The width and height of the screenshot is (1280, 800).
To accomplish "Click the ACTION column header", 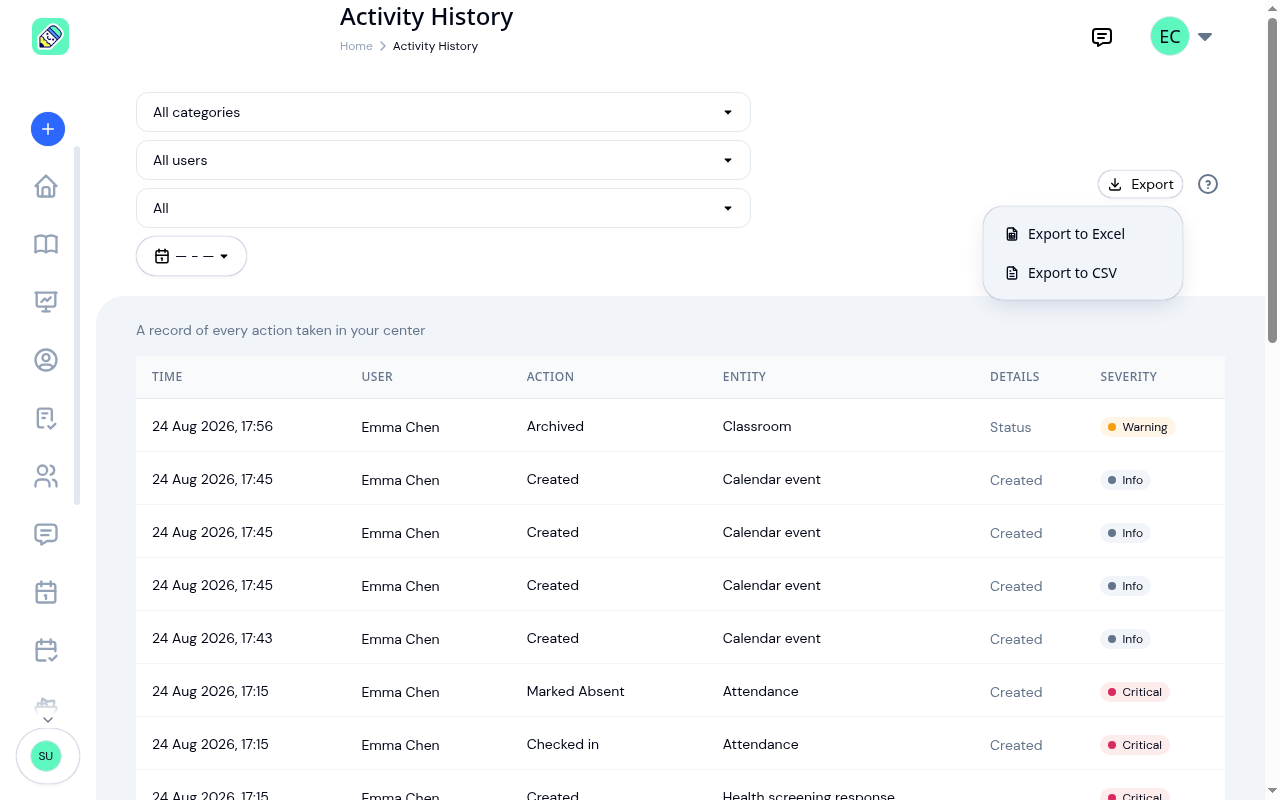I will pyautogui.click(x=550, y=377).
